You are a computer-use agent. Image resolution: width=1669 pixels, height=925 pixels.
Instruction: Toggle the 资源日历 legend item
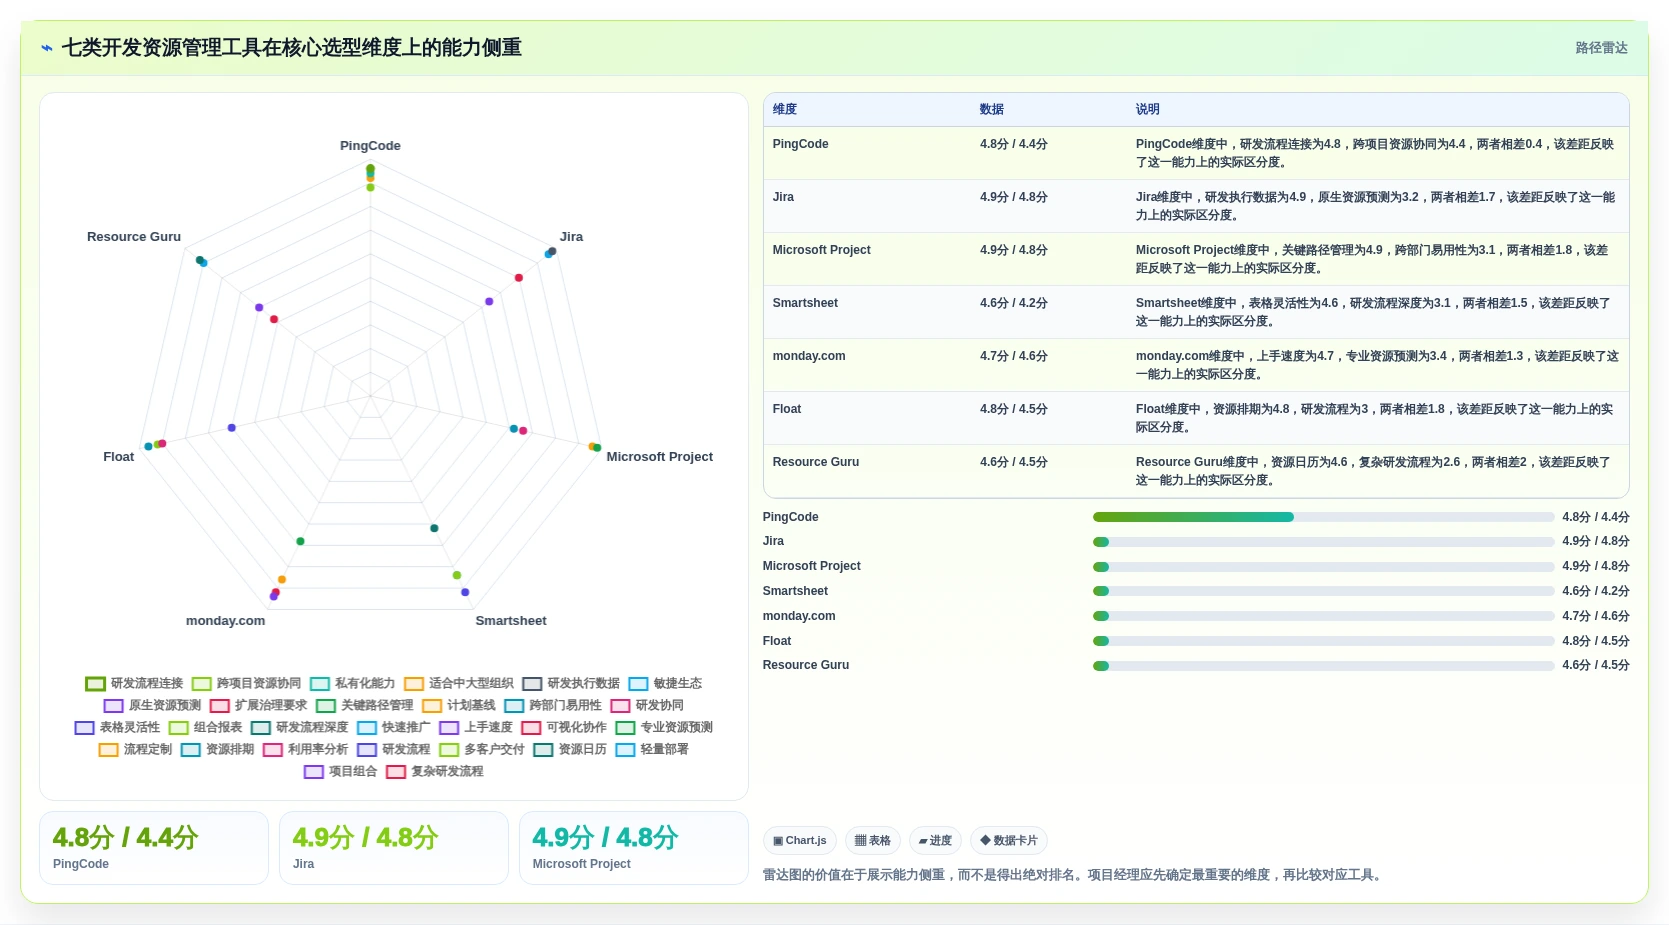pos(570,750)
